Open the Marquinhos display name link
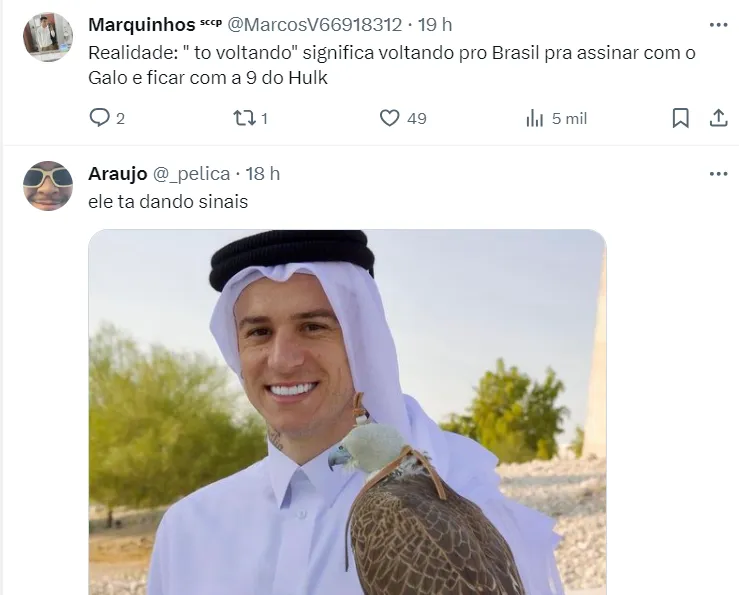This screenshot has height=595, width=739. click(x=142, y=25)
